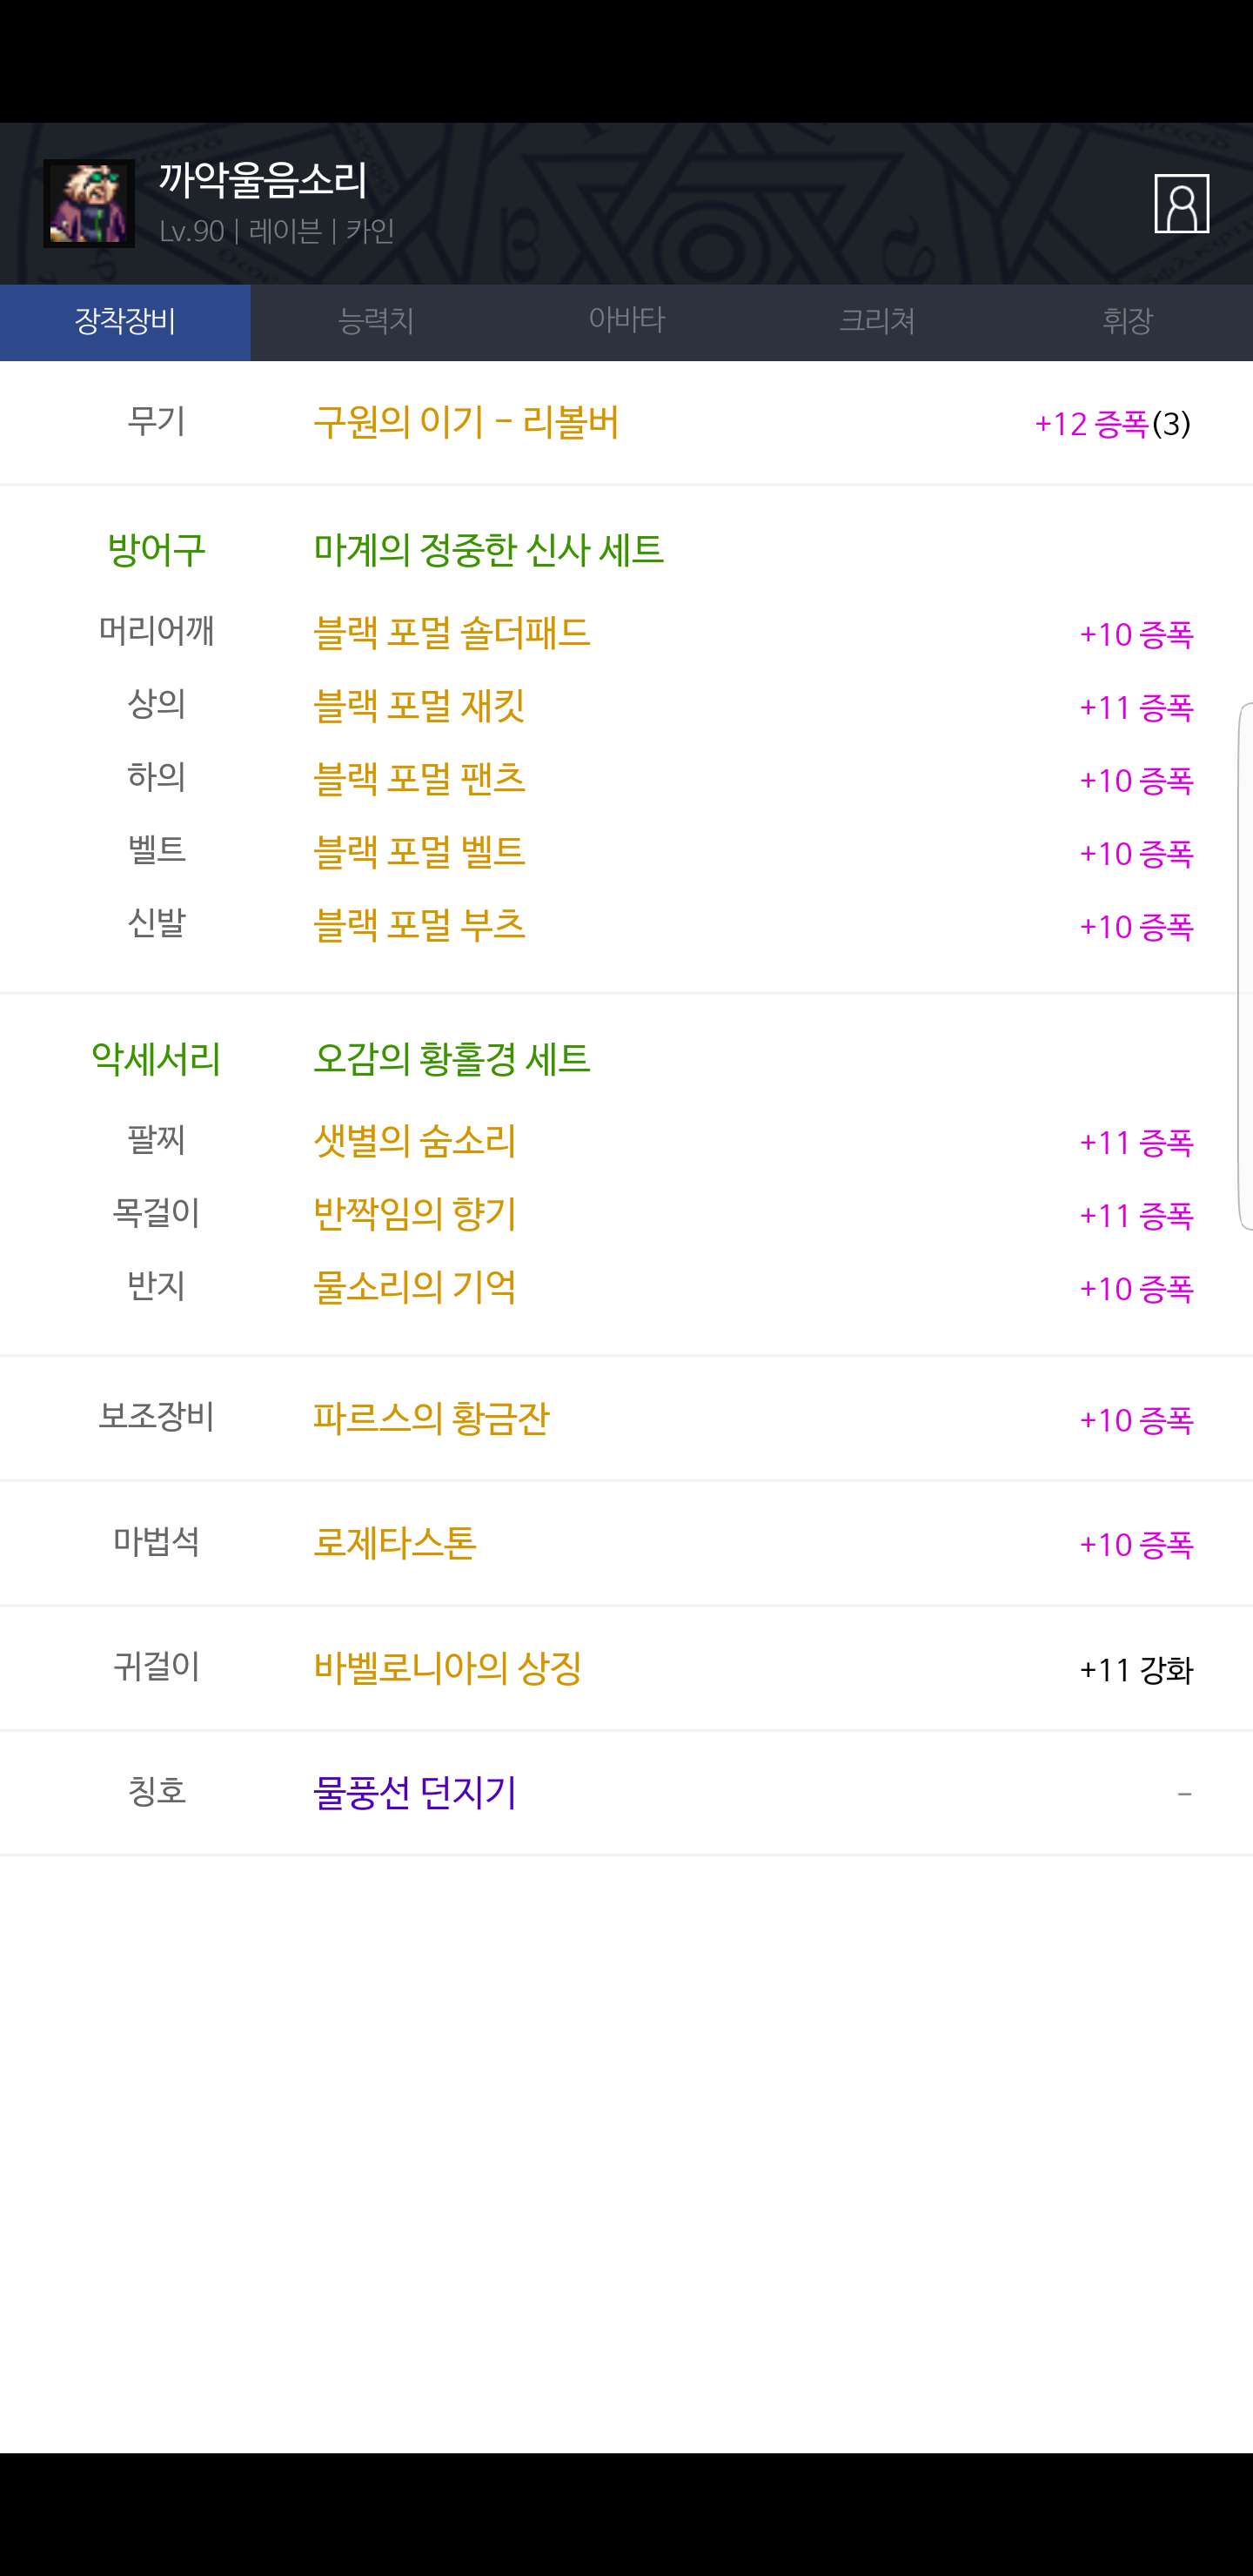Open the 로제타스톤 magic stone
Screen dimensions: 1253x2576
[395, 1543]
